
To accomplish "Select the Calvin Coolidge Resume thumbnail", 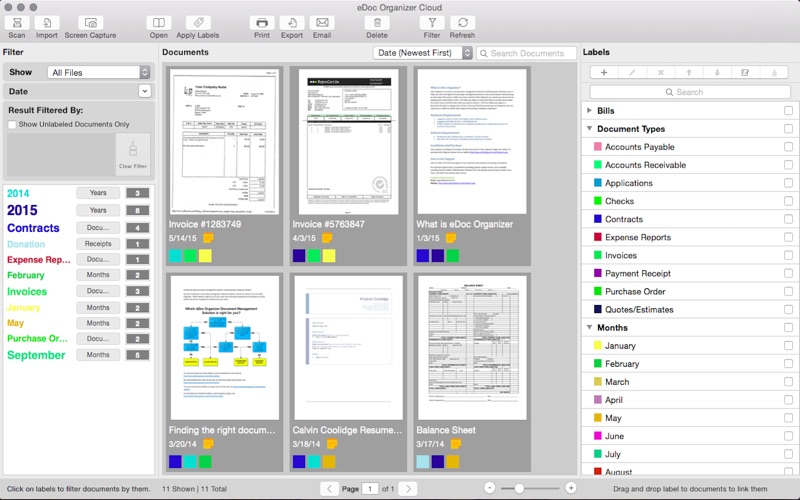I will pos(348,347).
